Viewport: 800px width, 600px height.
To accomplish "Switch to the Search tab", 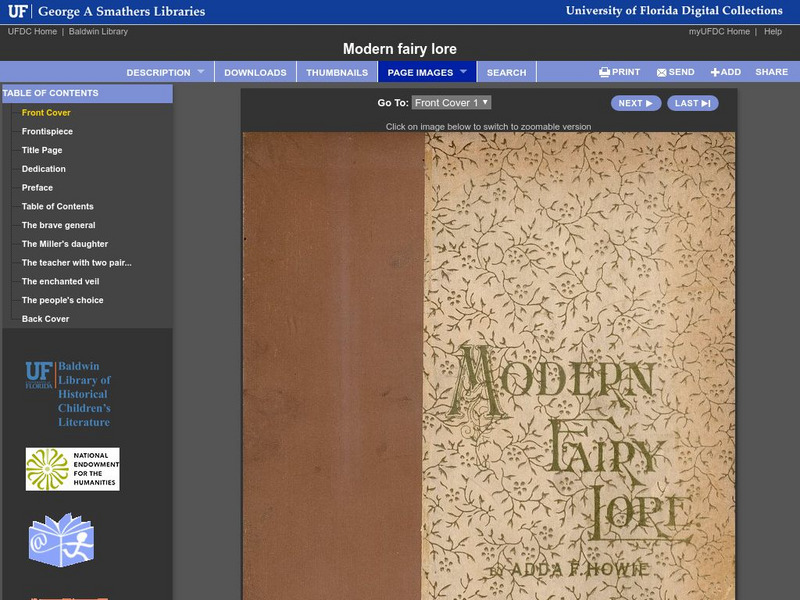I will tap(506, 72).
